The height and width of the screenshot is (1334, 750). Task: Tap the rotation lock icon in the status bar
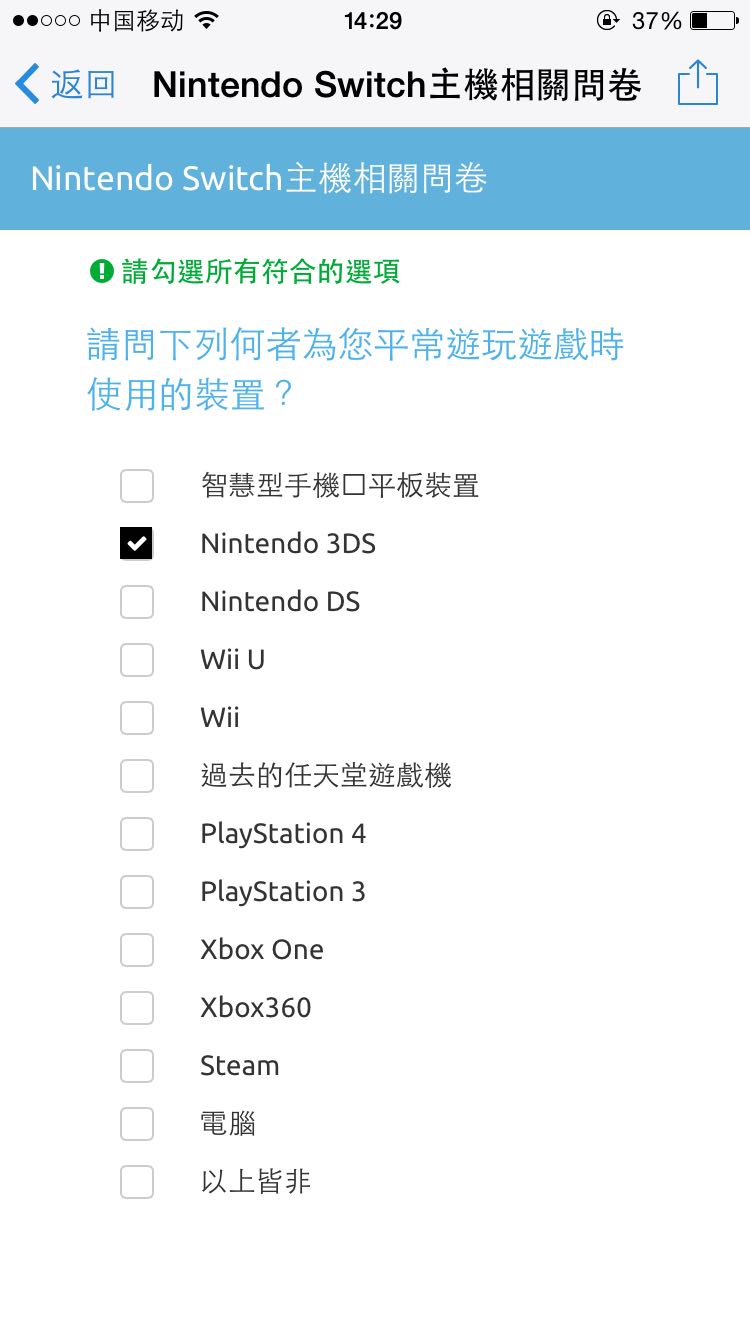pos(606,20)
